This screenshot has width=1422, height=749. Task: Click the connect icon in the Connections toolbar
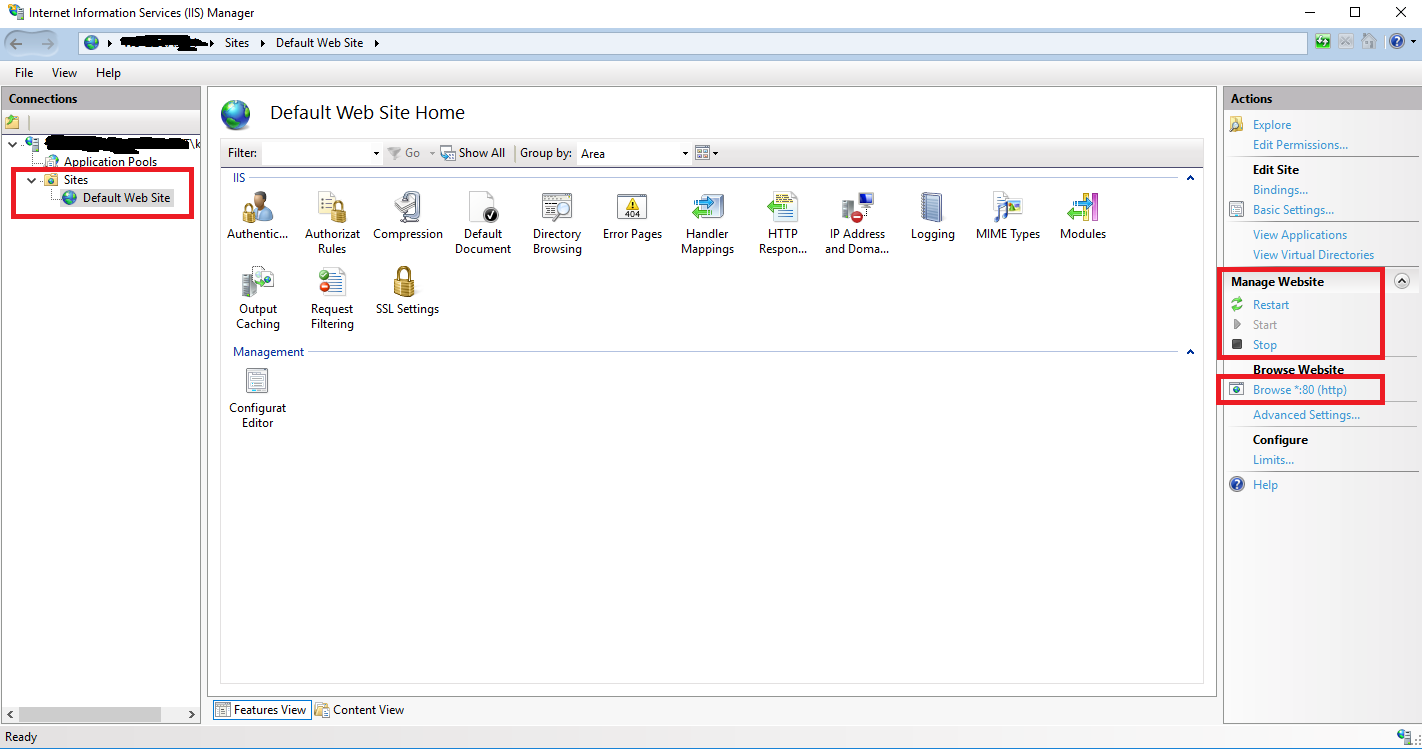pos(12,122)
